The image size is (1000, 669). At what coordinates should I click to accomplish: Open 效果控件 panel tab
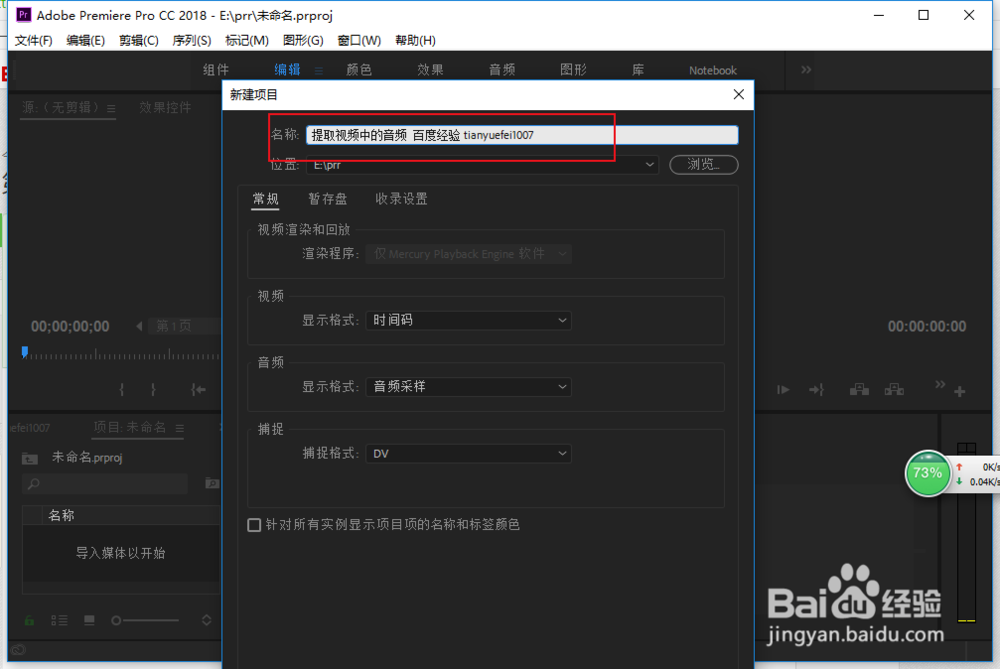[165, 108]
